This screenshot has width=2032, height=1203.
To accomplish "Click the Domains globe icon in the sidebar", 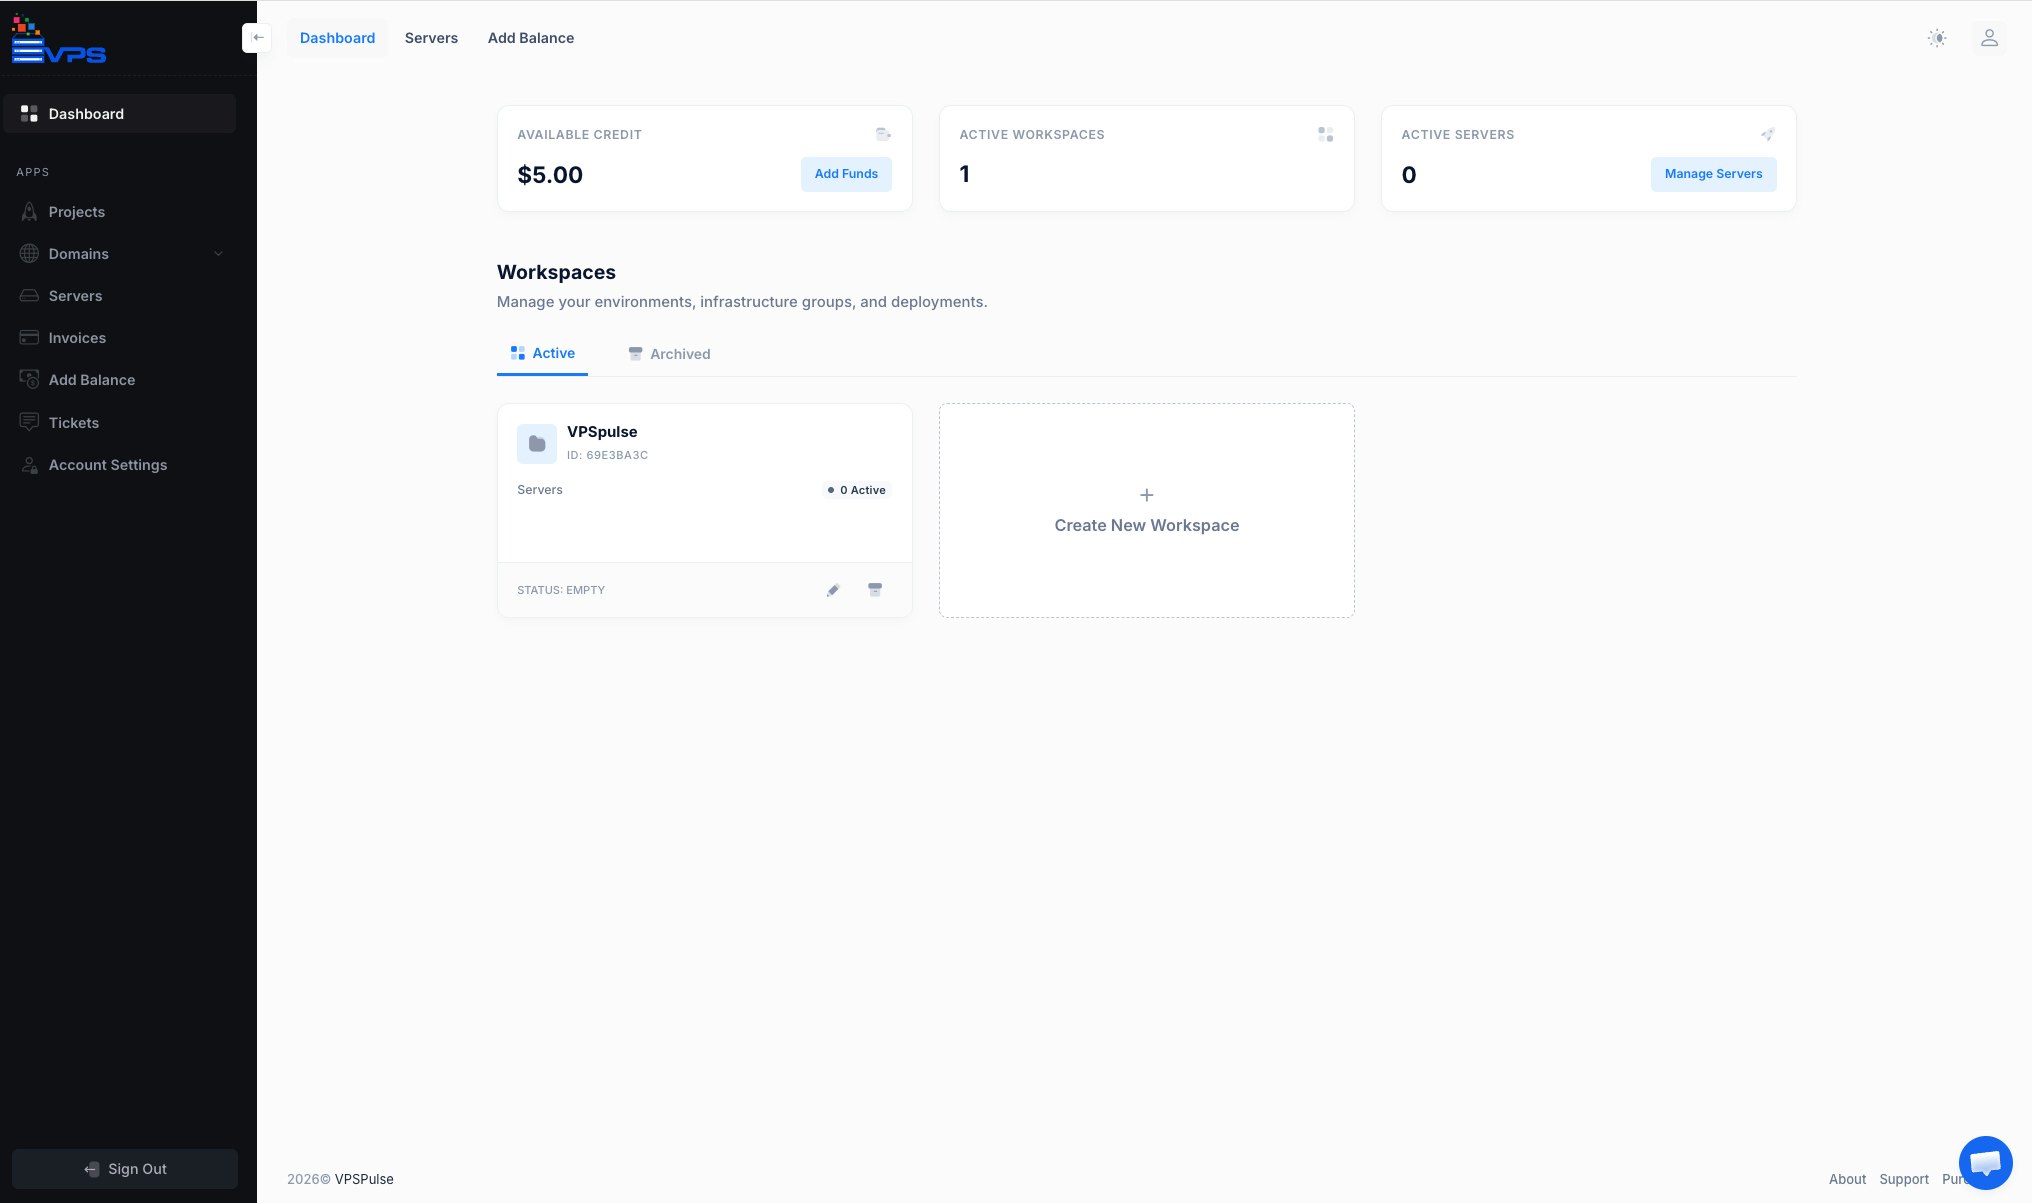I will pos(29,254).
